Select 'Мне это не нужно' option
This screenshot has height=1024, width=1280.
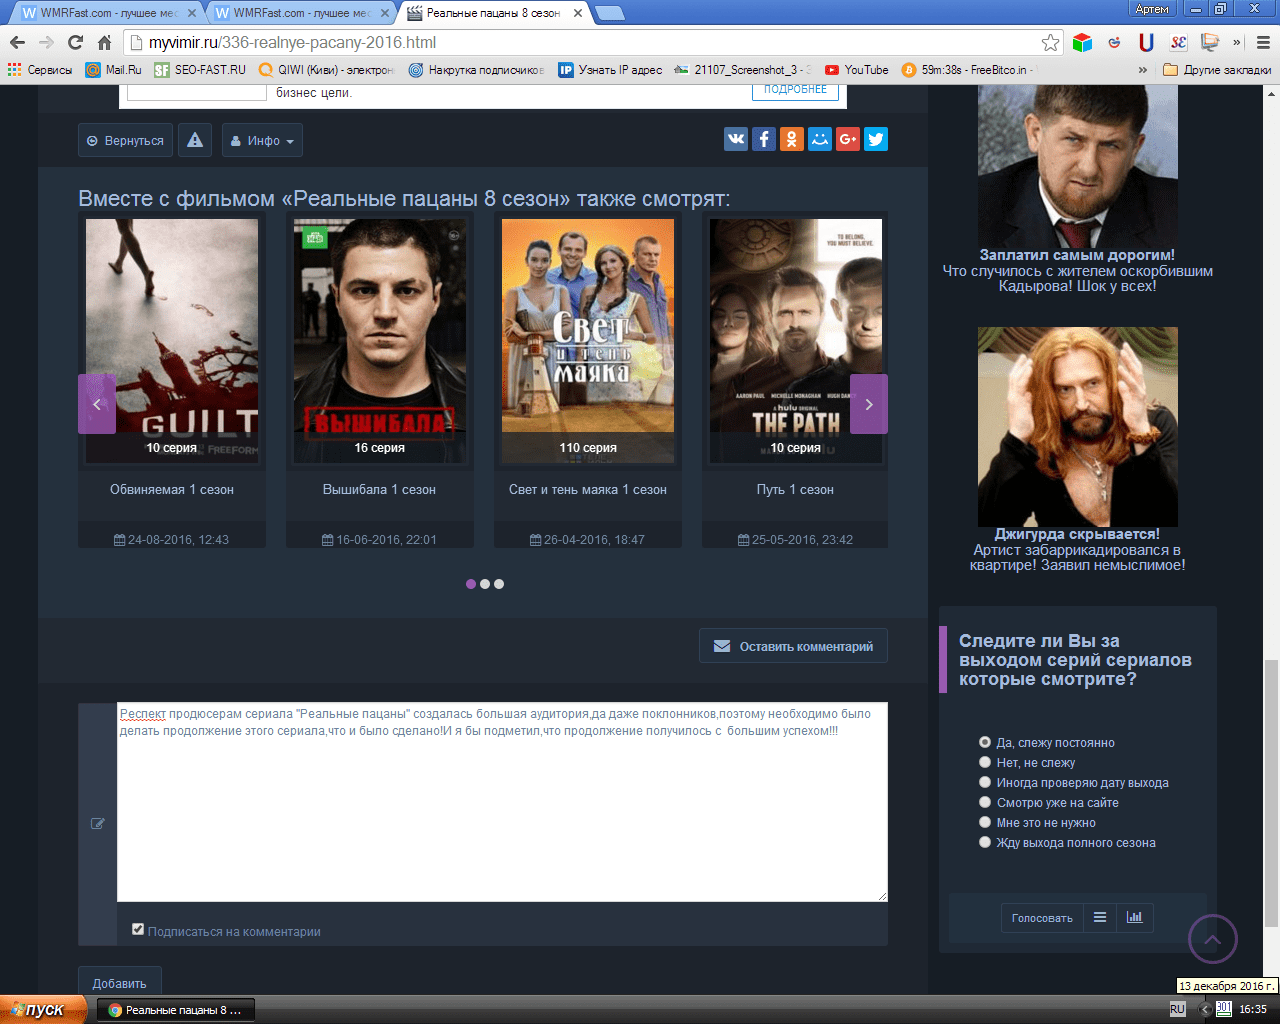tap(985, 822)
